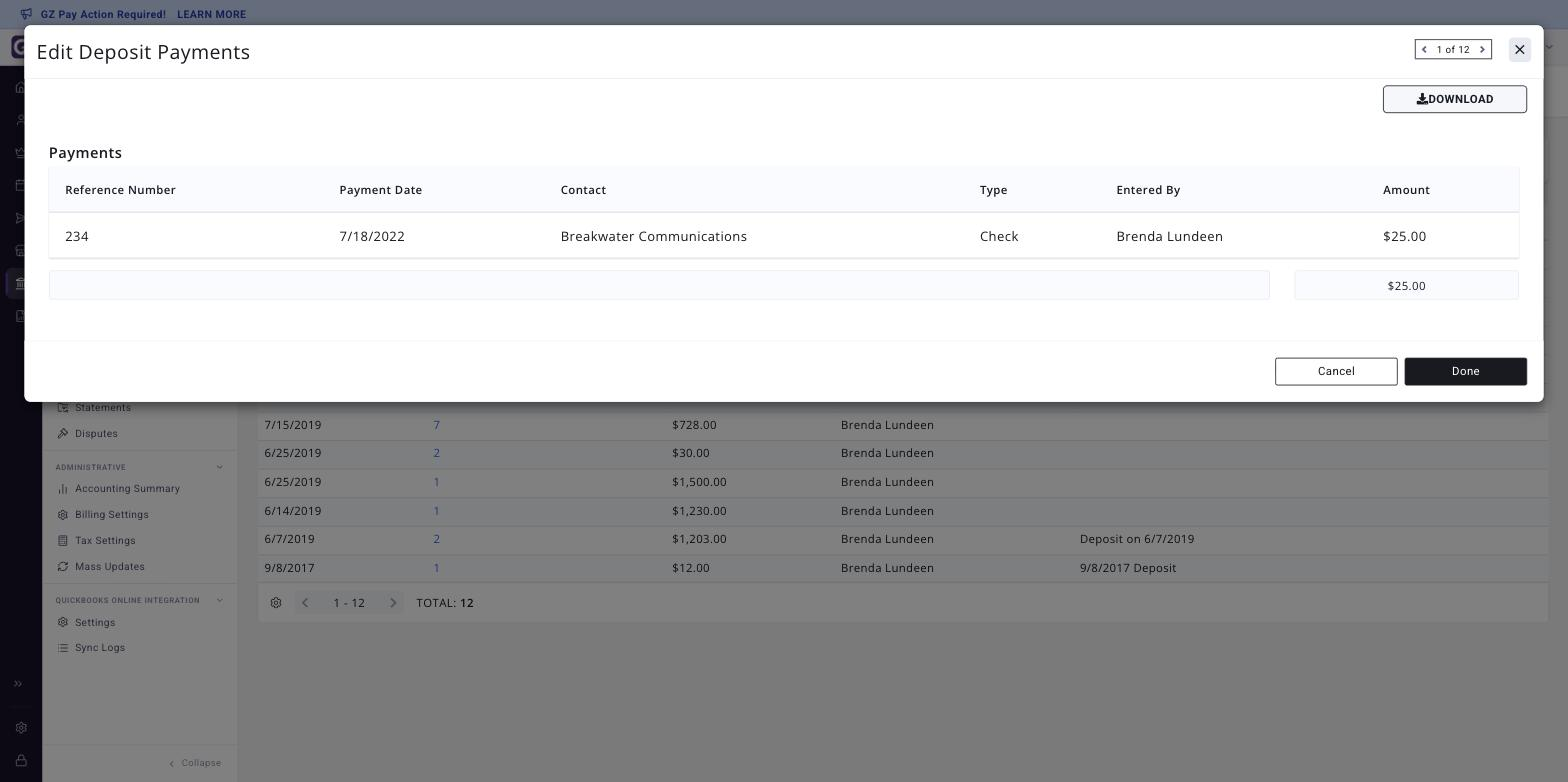
Task: Open Disputes in the sidebar
Action: pos(96,434)
